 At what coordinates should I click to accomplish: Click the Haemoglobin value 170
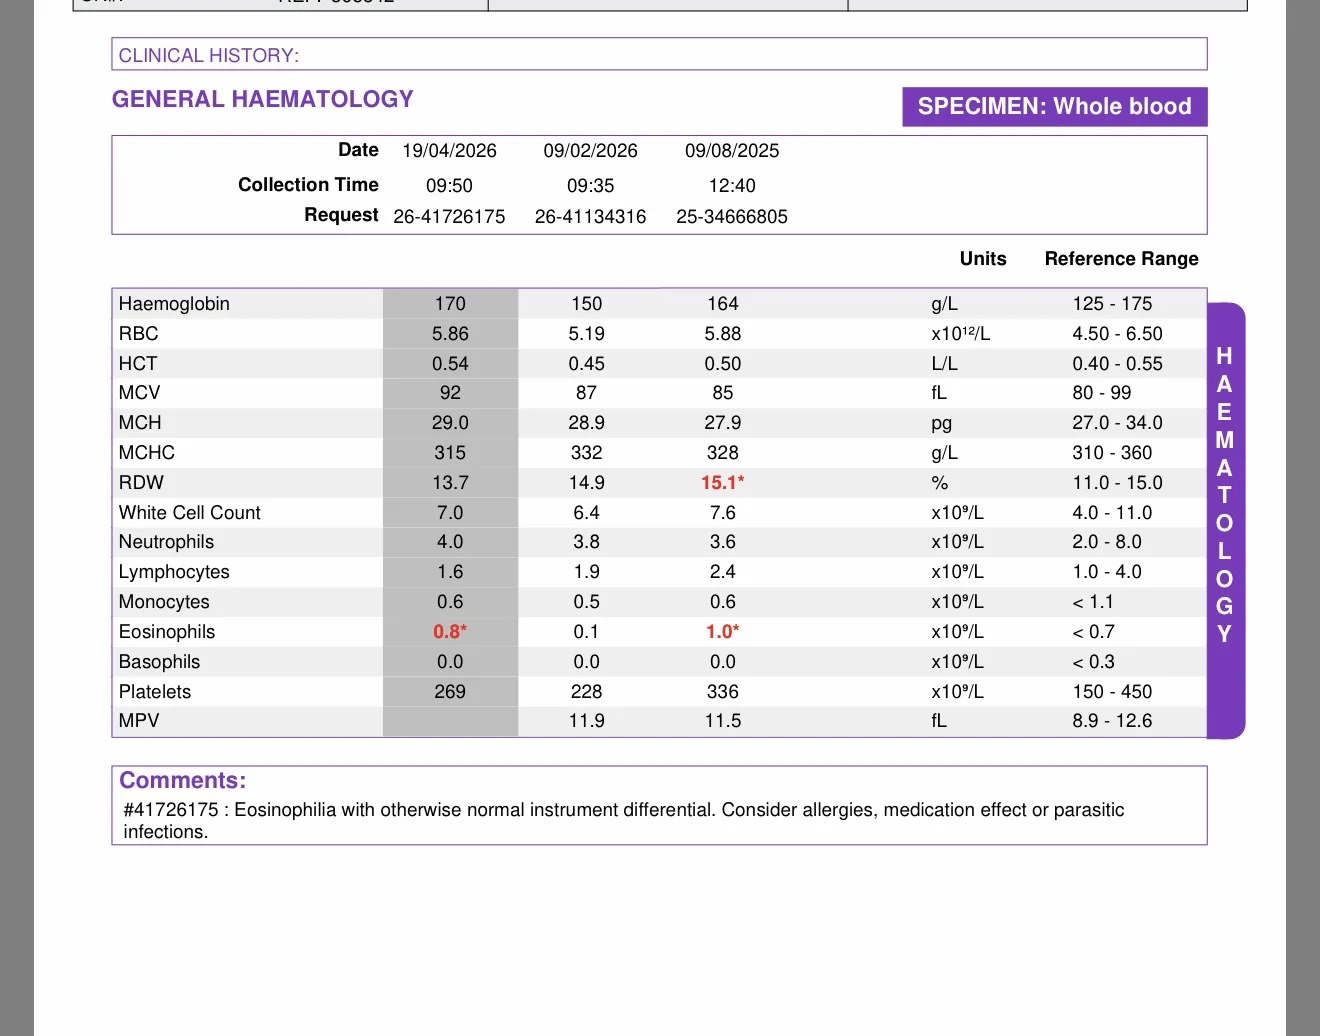pos(450,304)
